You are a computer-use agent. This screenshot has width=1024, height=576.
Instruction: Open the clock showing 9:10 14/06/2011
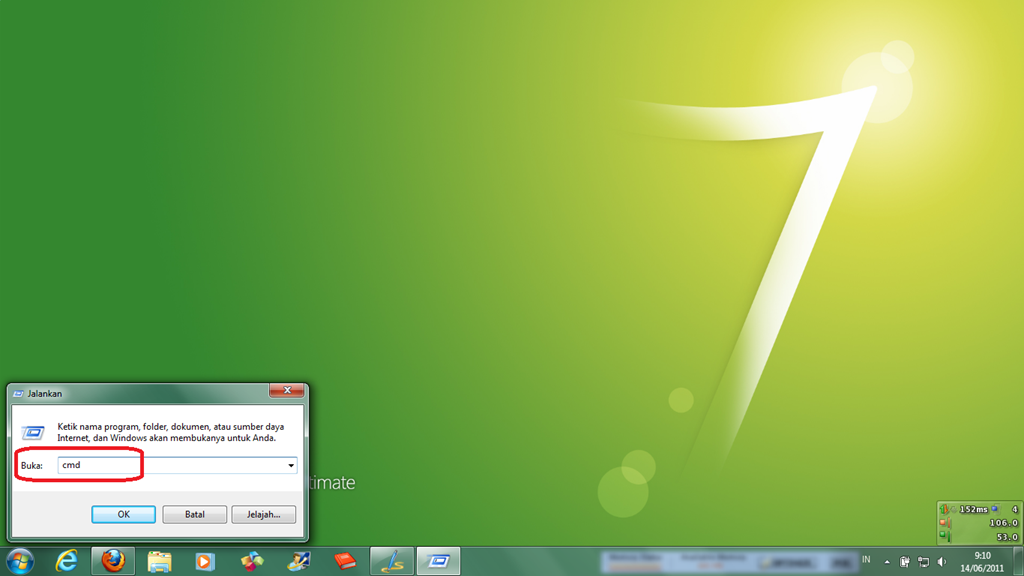(982, 562)
